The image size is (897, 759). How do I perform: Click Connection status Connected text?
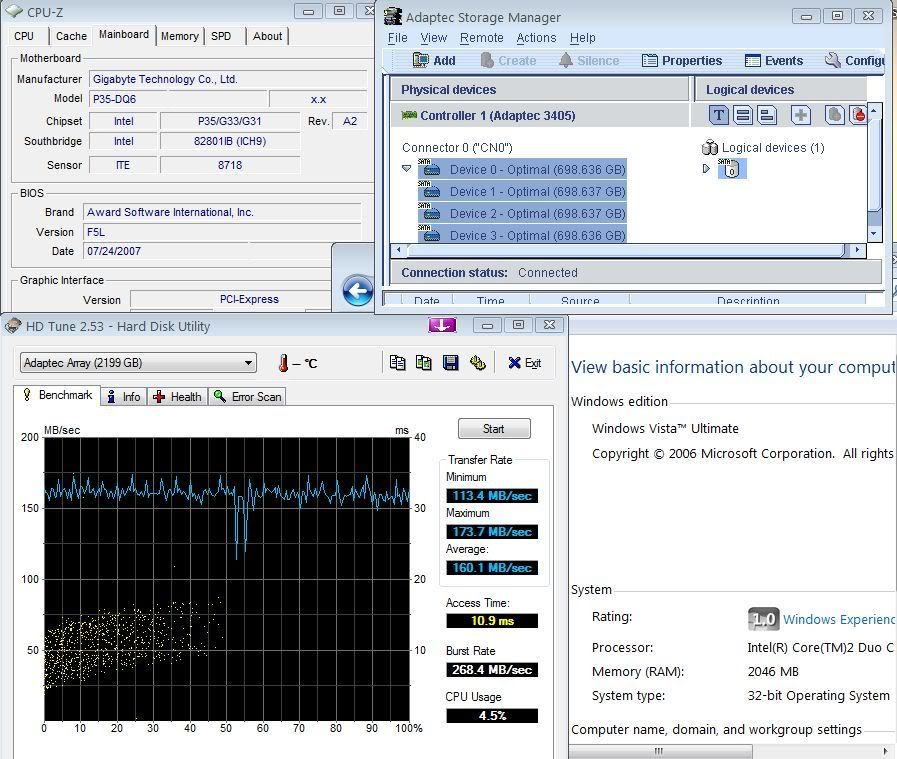click(x=547, y=273)
